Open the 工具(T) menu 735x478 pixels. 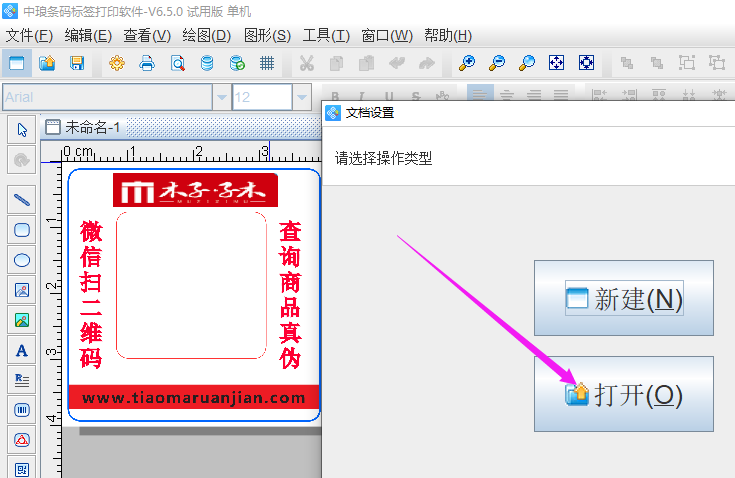(326, 35)
